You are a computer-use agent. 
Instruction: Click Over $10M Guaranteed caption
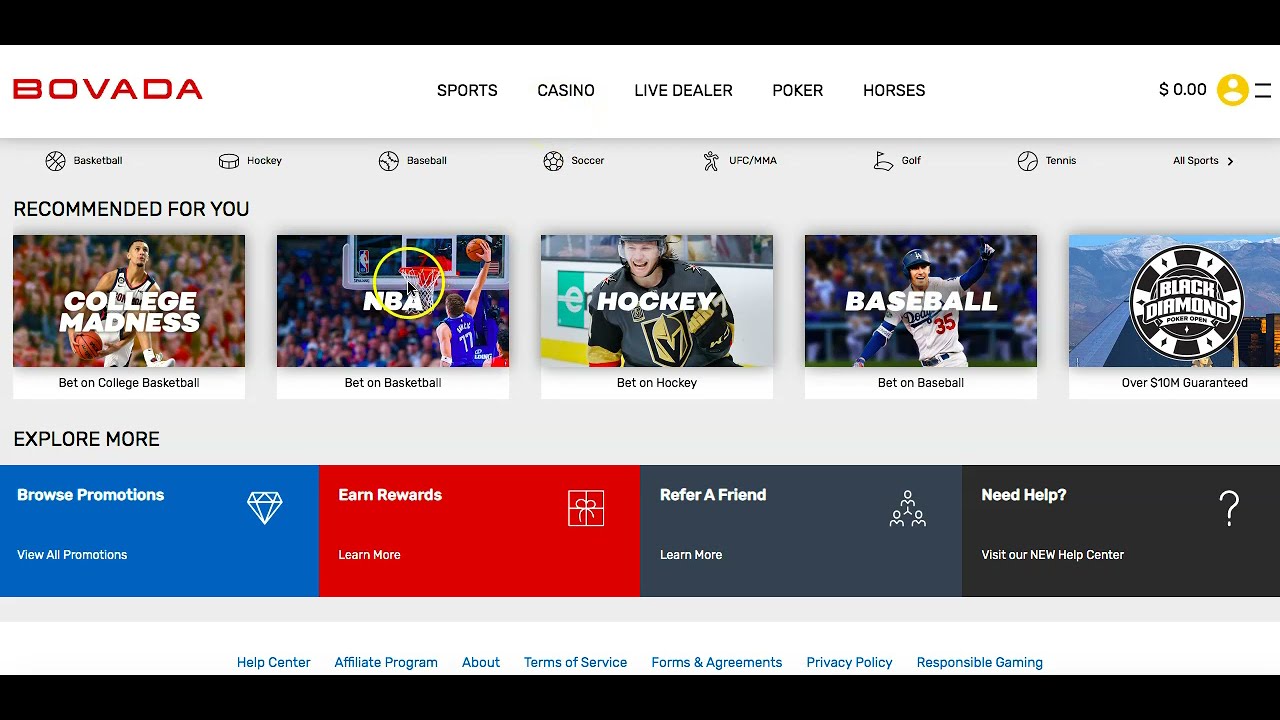[1185, 383]
